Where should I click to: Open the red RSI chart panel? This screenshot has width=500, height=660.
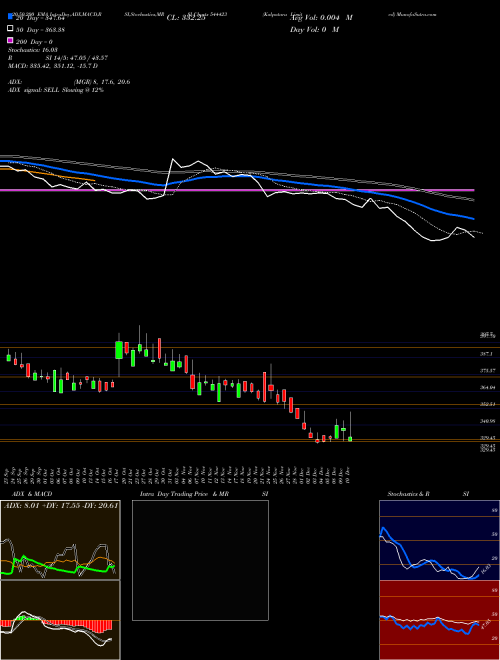click(439, 620)
